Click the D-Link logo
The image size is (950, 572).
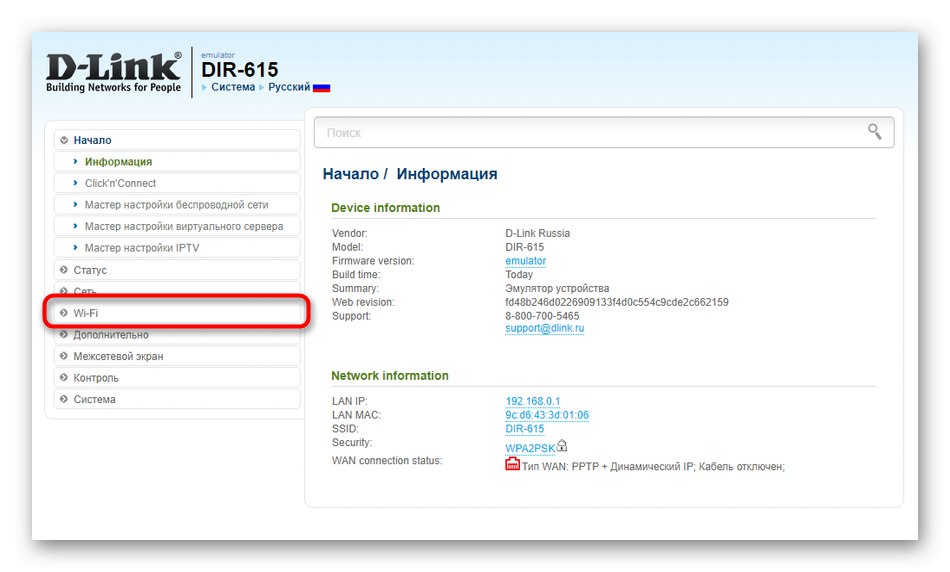click(x=113, y=72)
